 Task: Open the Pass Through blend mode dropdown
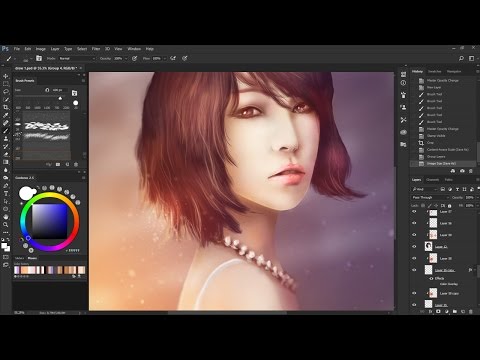430,198
